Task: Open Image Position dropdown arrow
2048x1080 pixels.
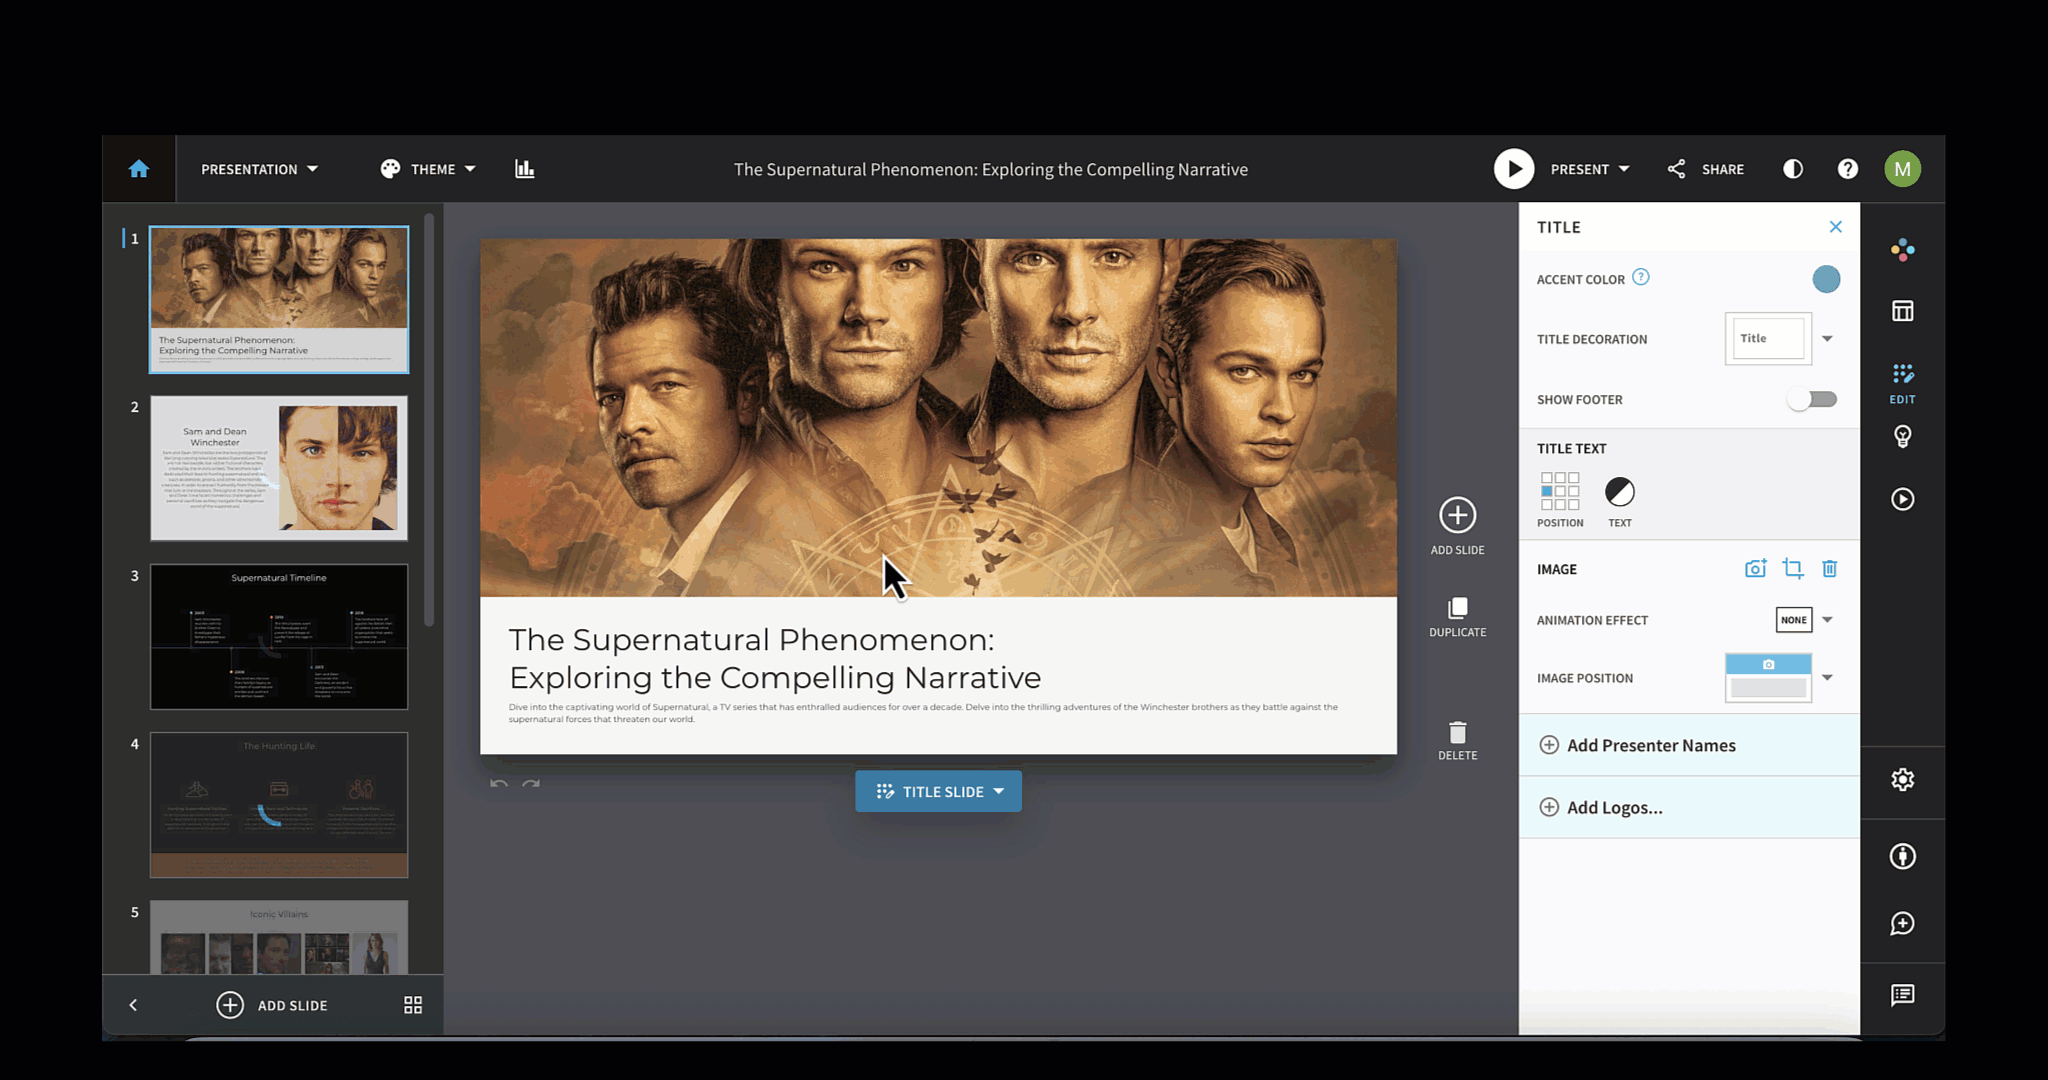Action: point(1827,678)
